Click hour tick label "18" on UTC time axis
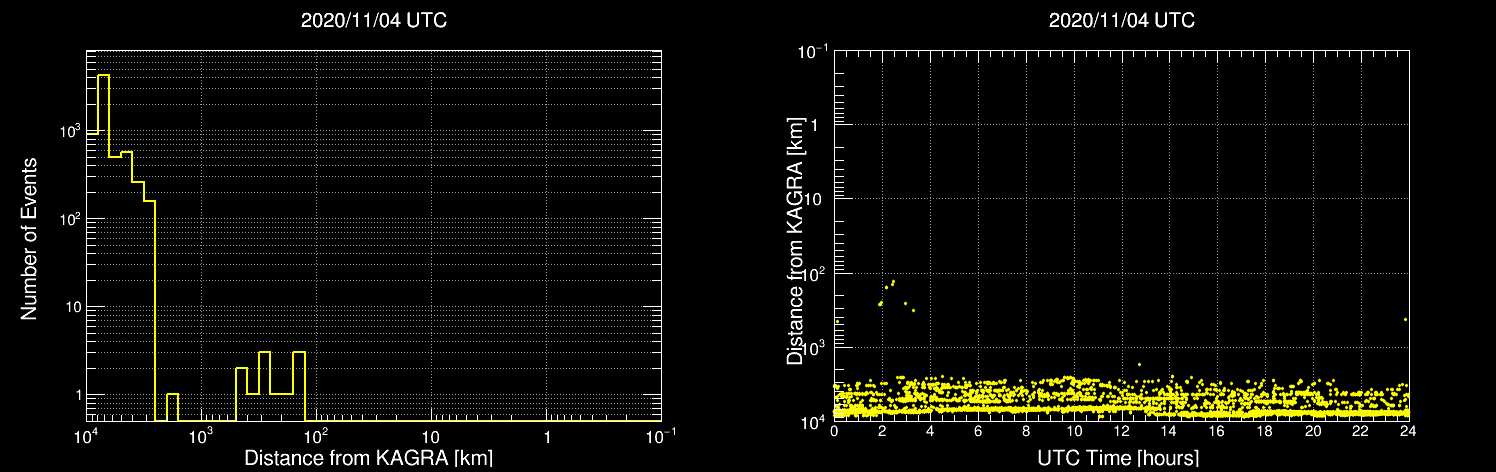This screenshot has width=1496, height=472. (x=1264, y=432)
